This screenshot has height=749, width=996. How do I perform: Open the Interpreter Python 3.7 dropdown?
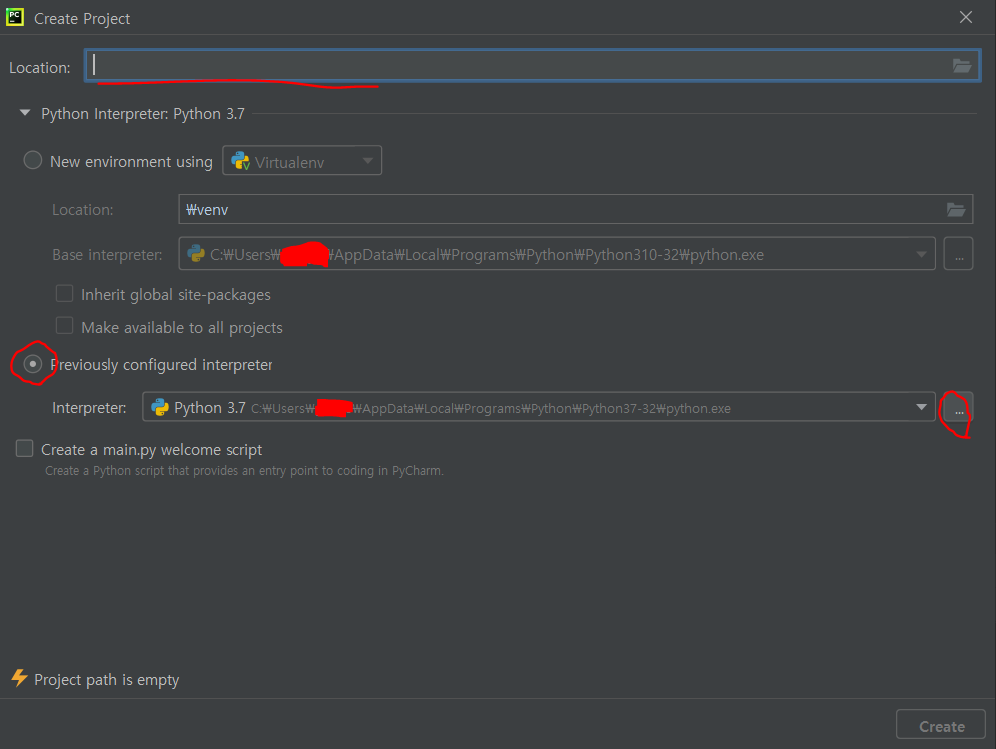(539, 407)
